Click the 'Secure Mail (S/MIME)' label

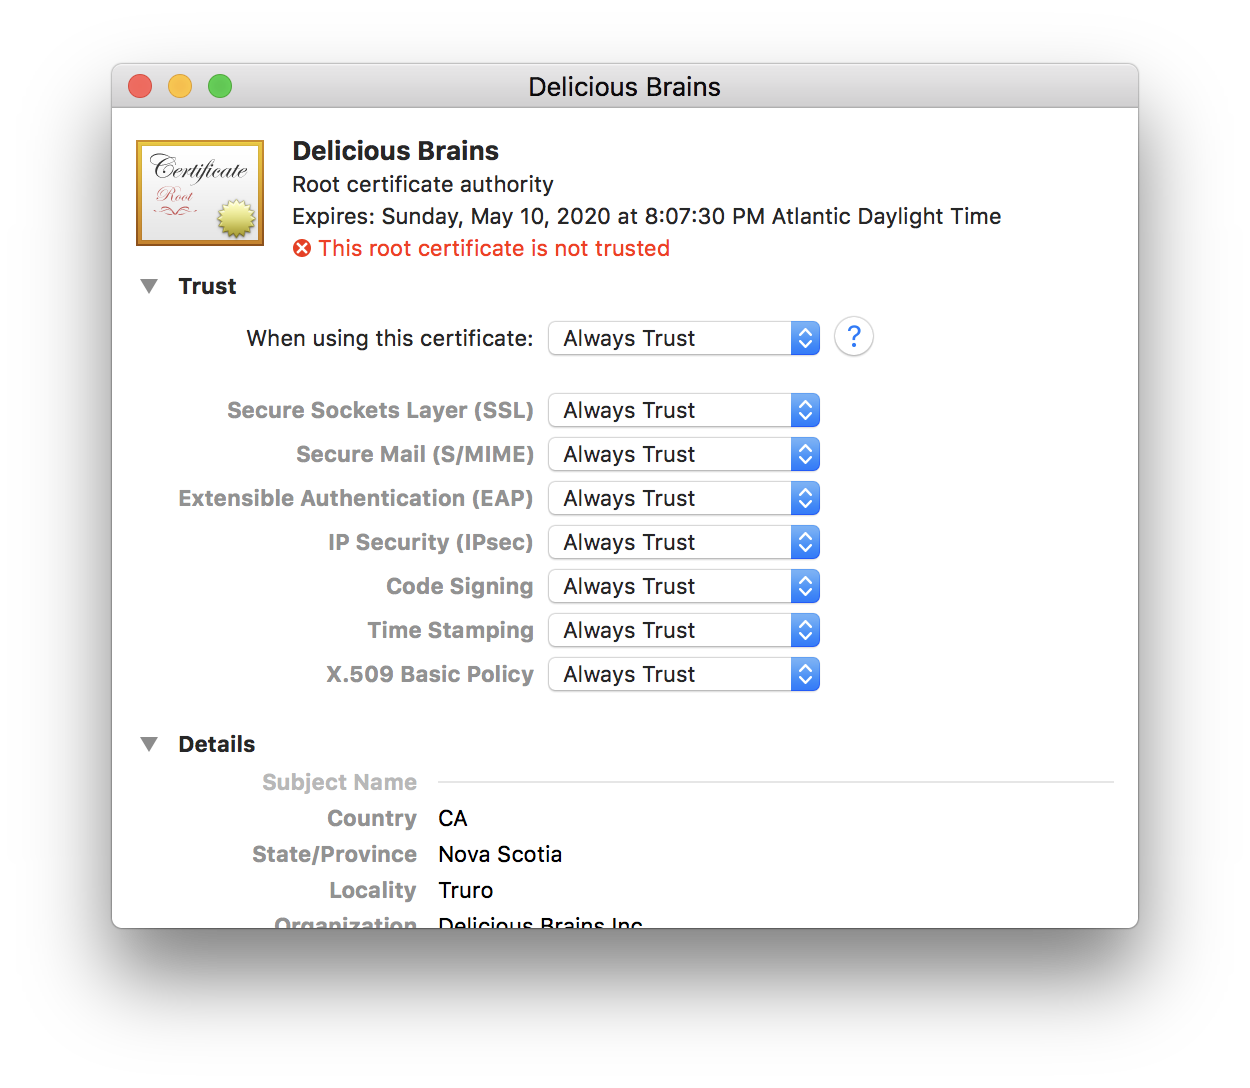[415, 454]
